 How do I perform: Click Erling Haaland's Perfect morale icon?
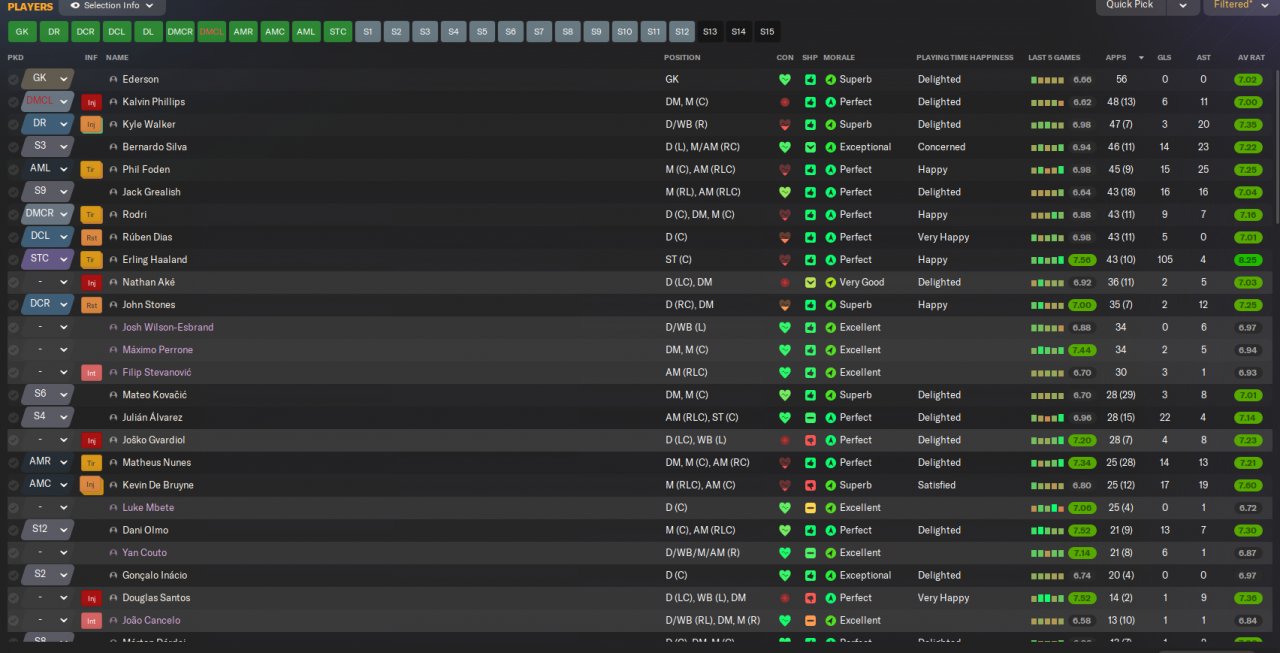pyautogui.click(x=830, y=260)
